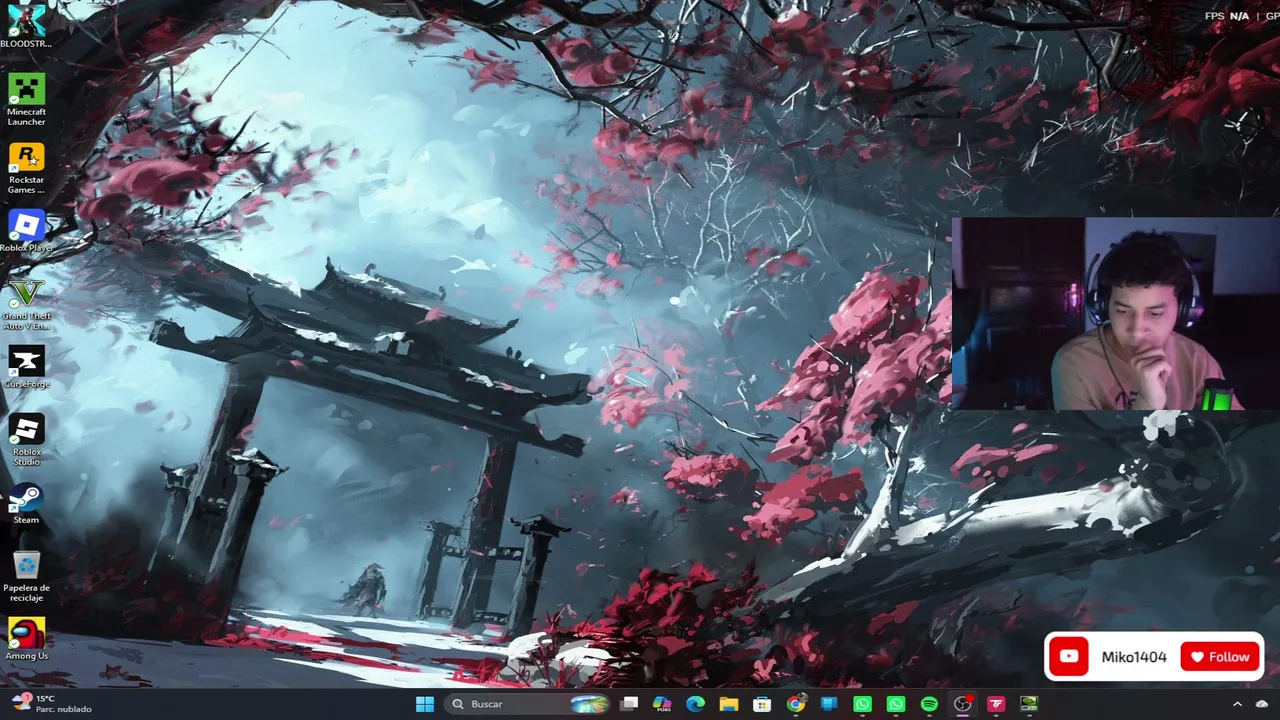
Task: Switch to OBS Studio on the taskbar
Action: 962,704
